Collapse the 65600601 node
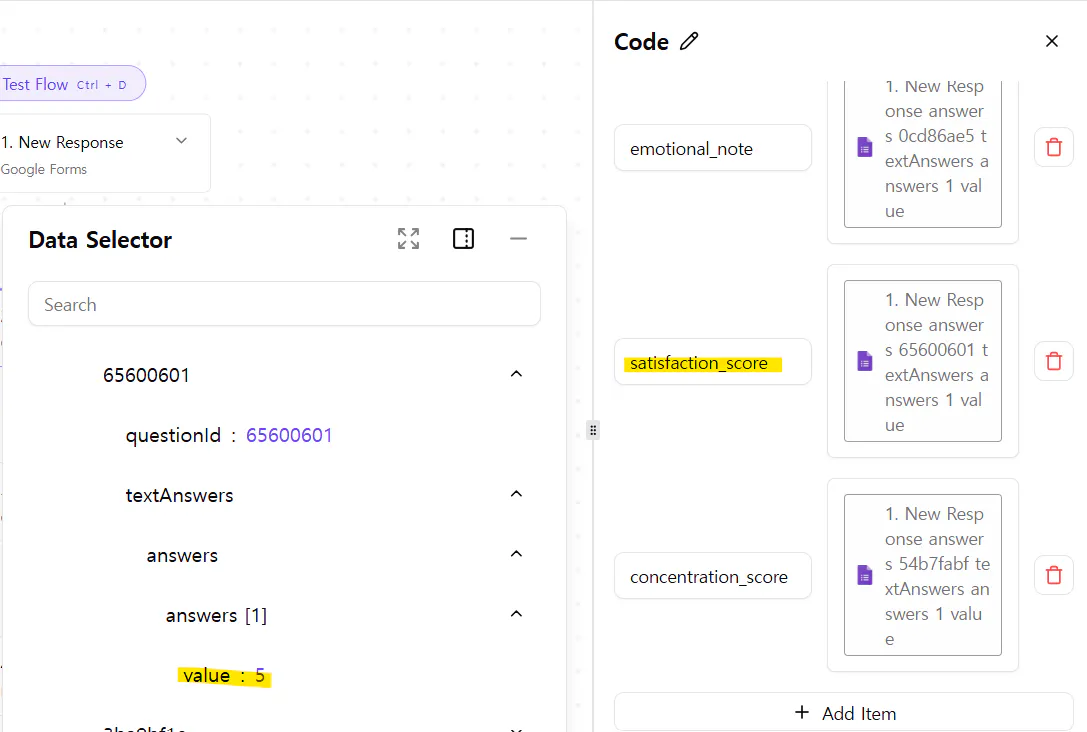Viewport: 1087px width, 732px height. (x=516, y=374)
